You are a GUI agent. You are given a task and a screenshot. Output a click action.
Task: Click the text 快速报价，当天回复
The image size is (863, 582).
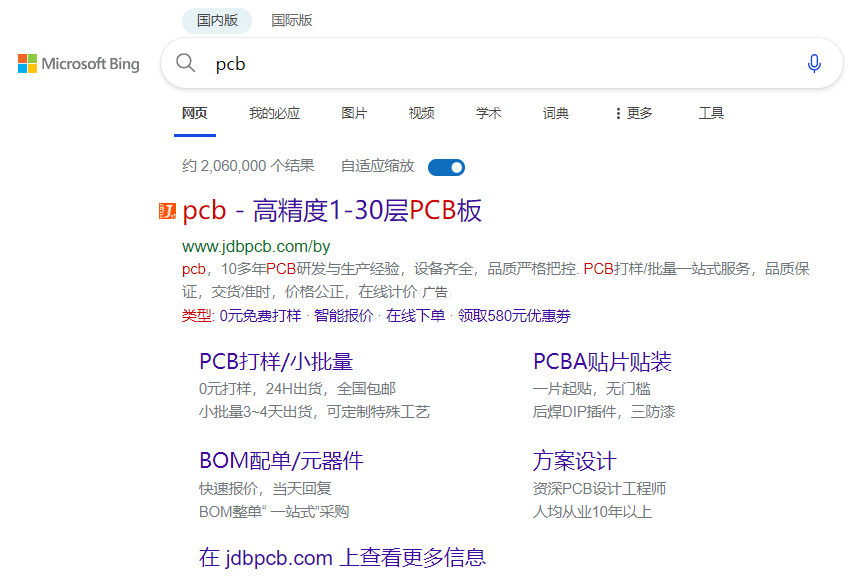(265, 488)
